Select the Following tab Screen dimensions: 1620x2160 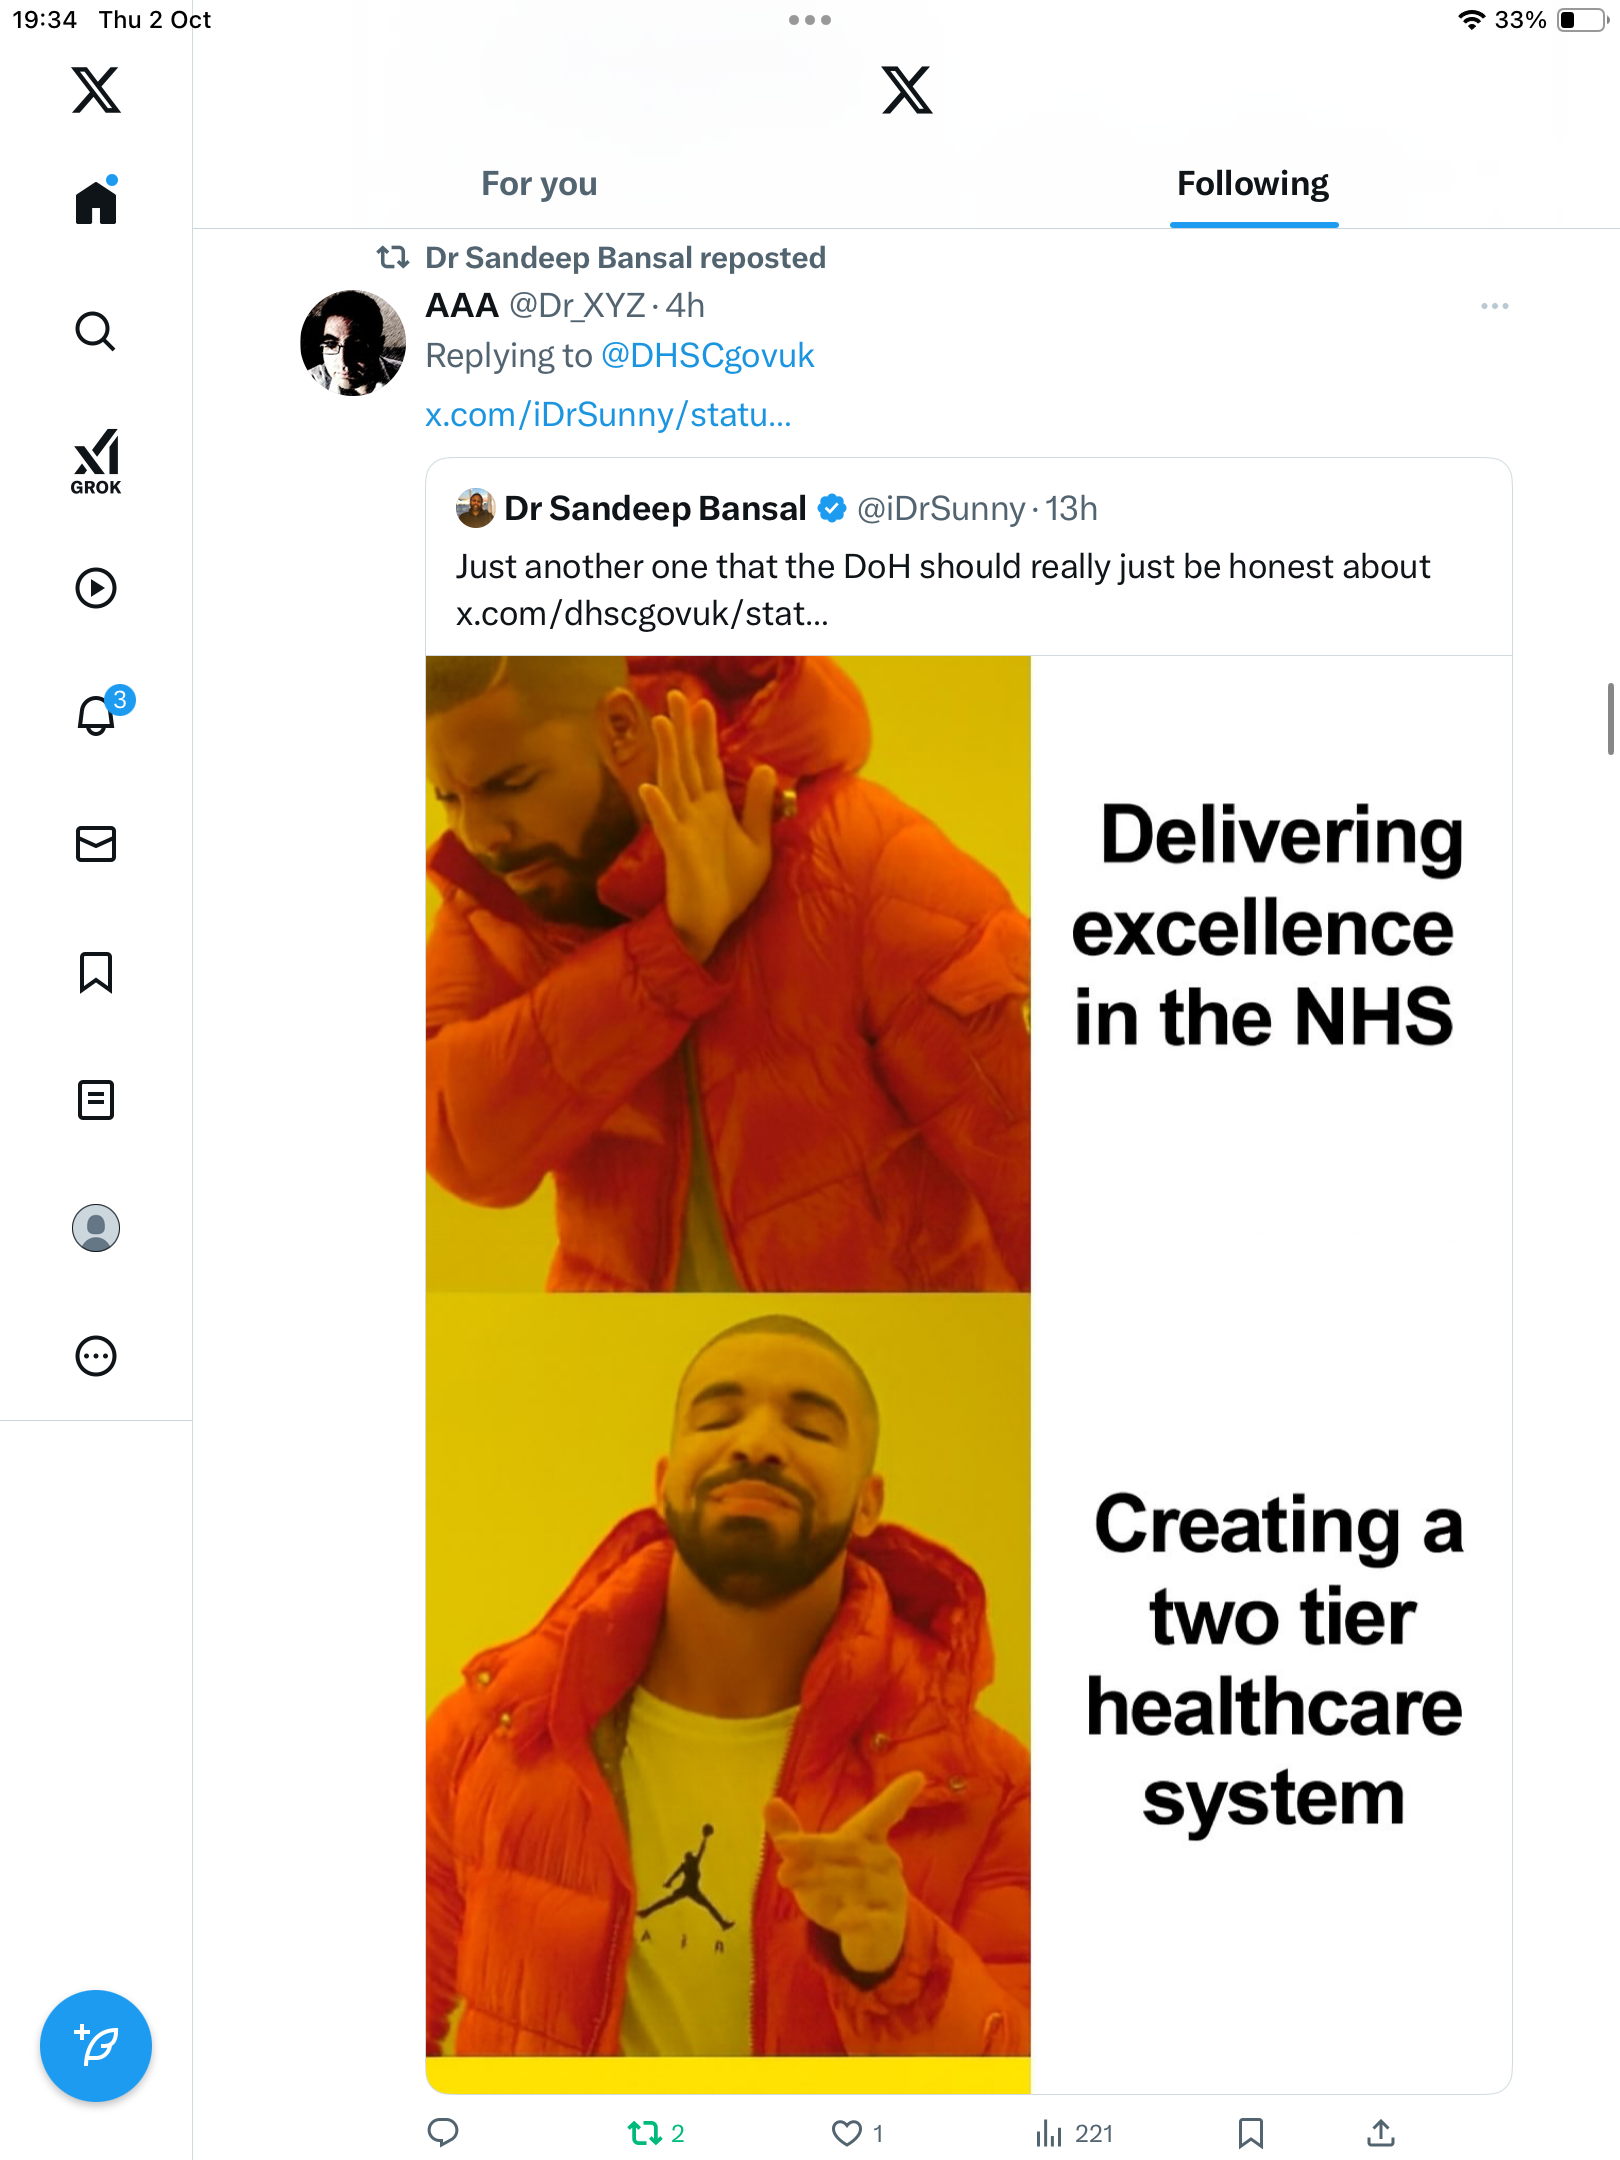[1252, 184]
